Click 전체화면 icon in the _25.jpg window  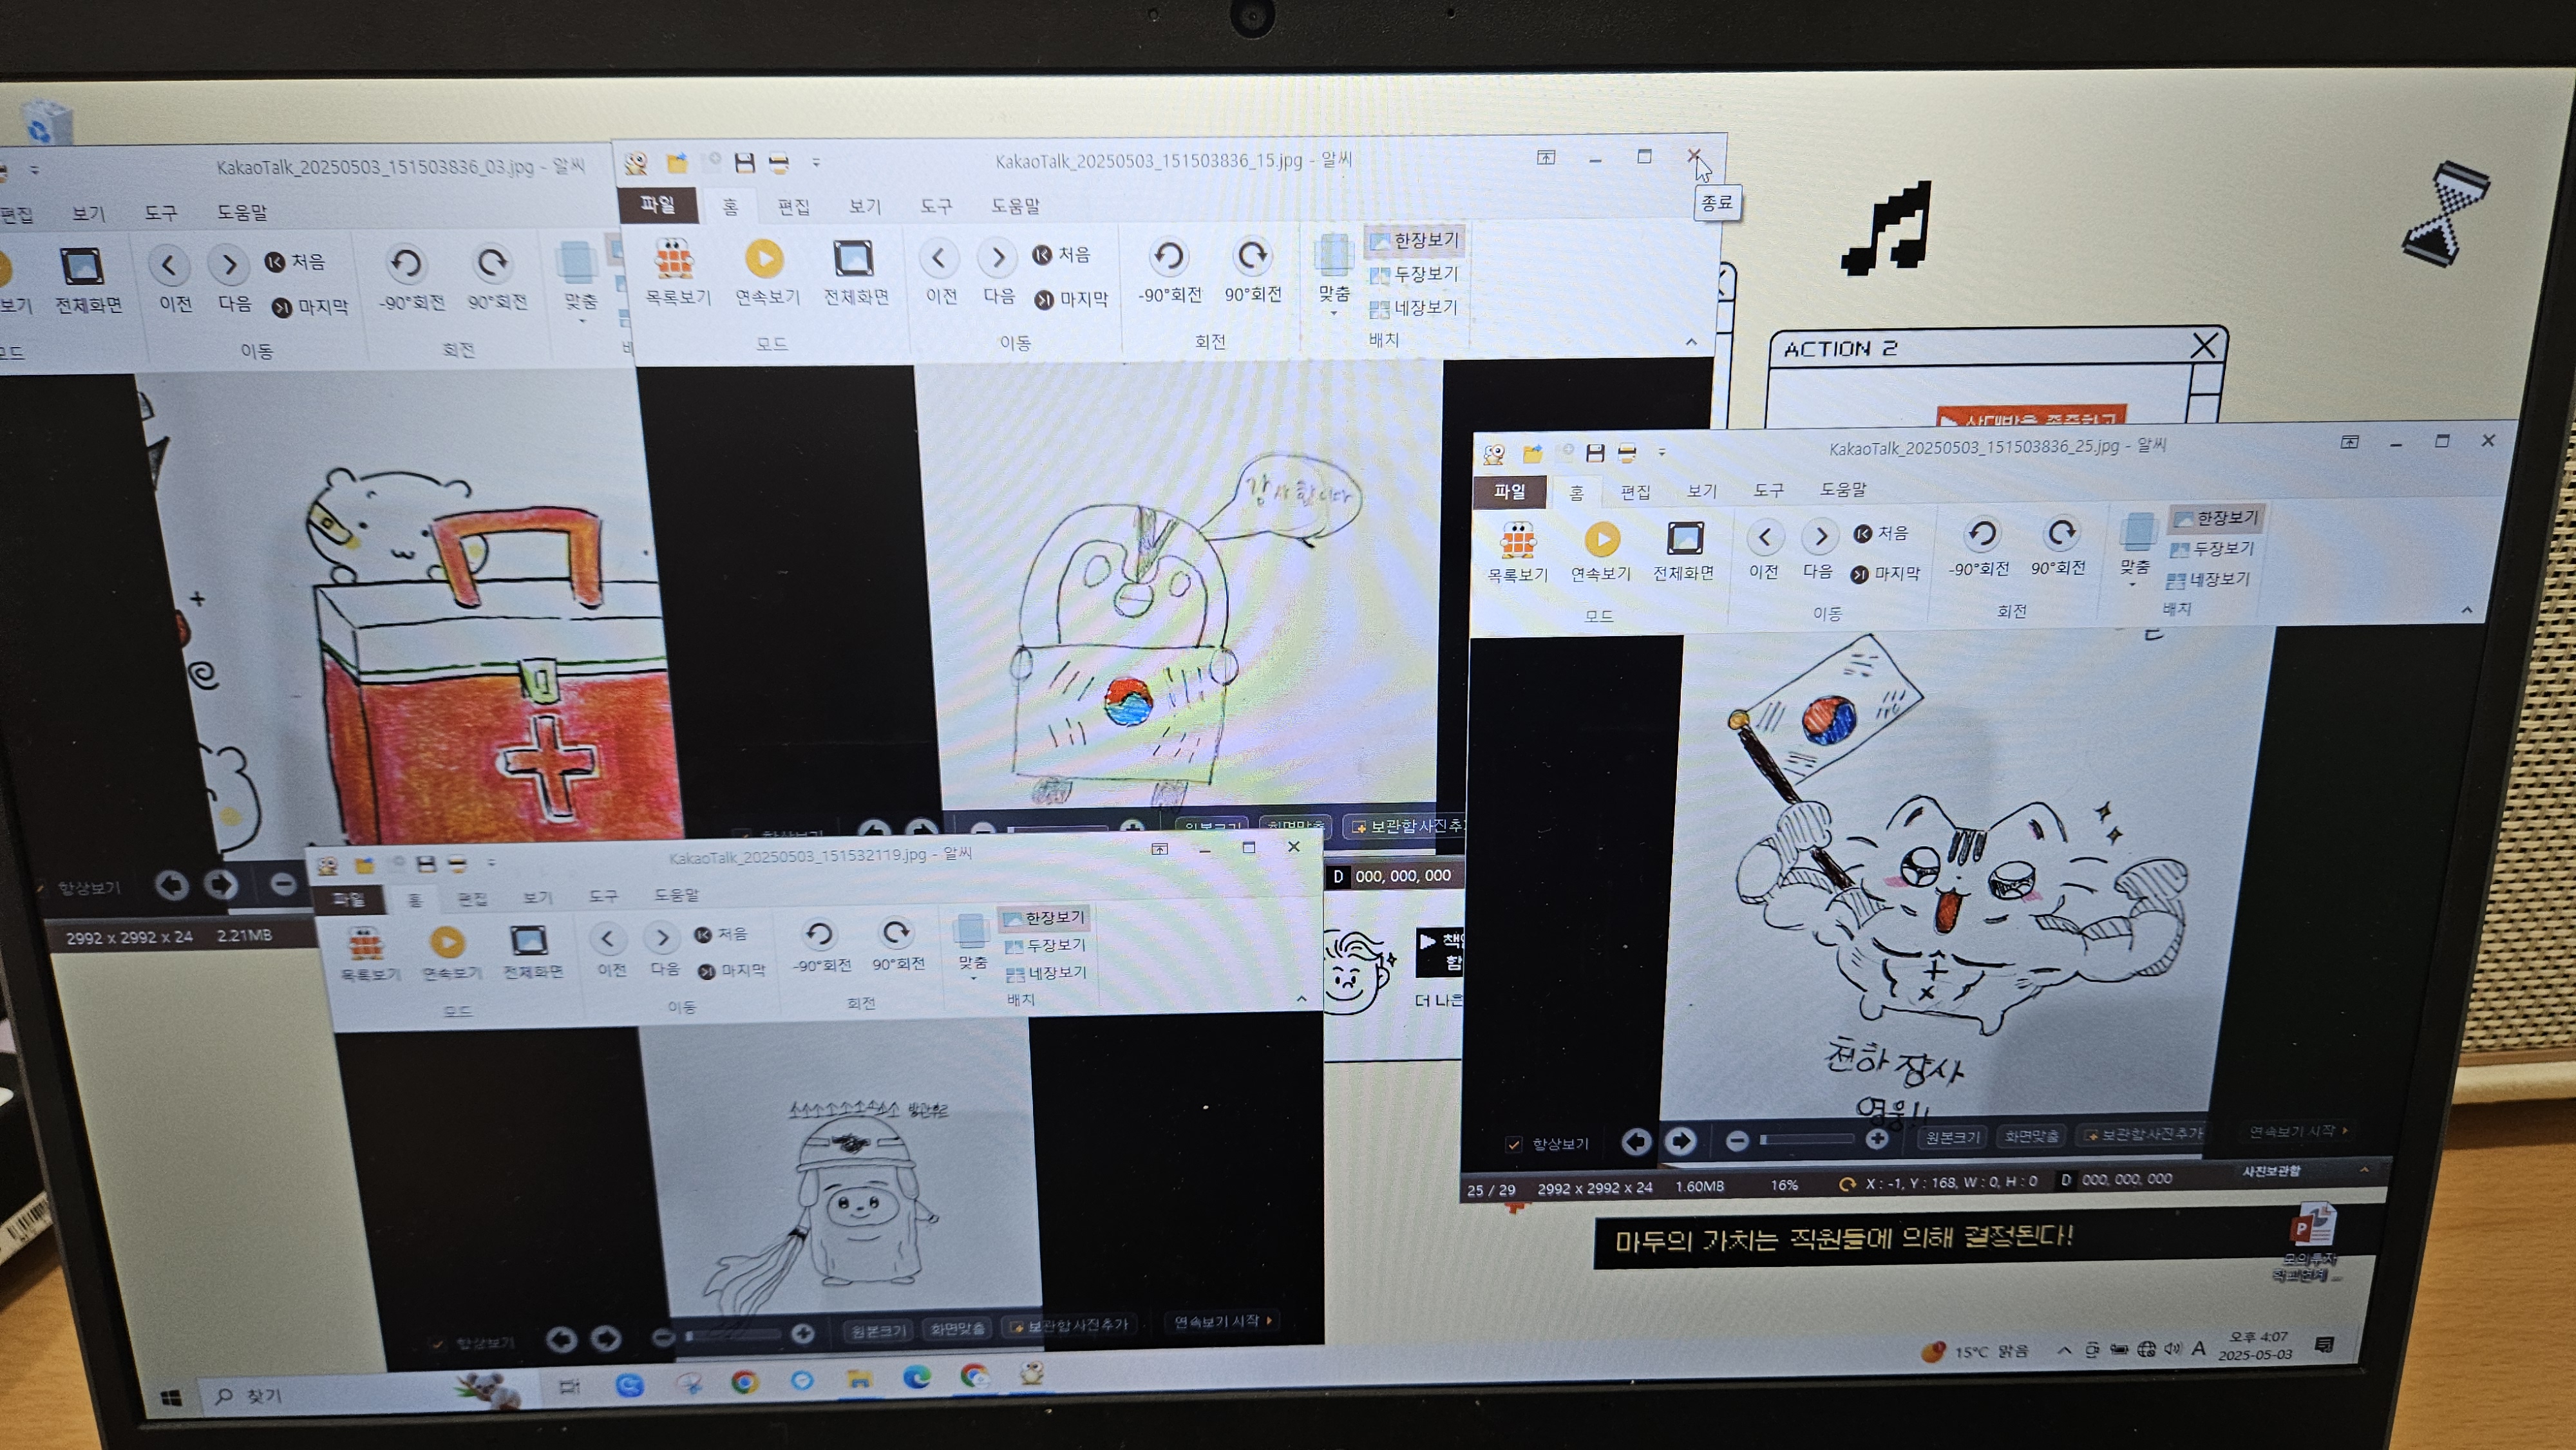pos(1683,551)
